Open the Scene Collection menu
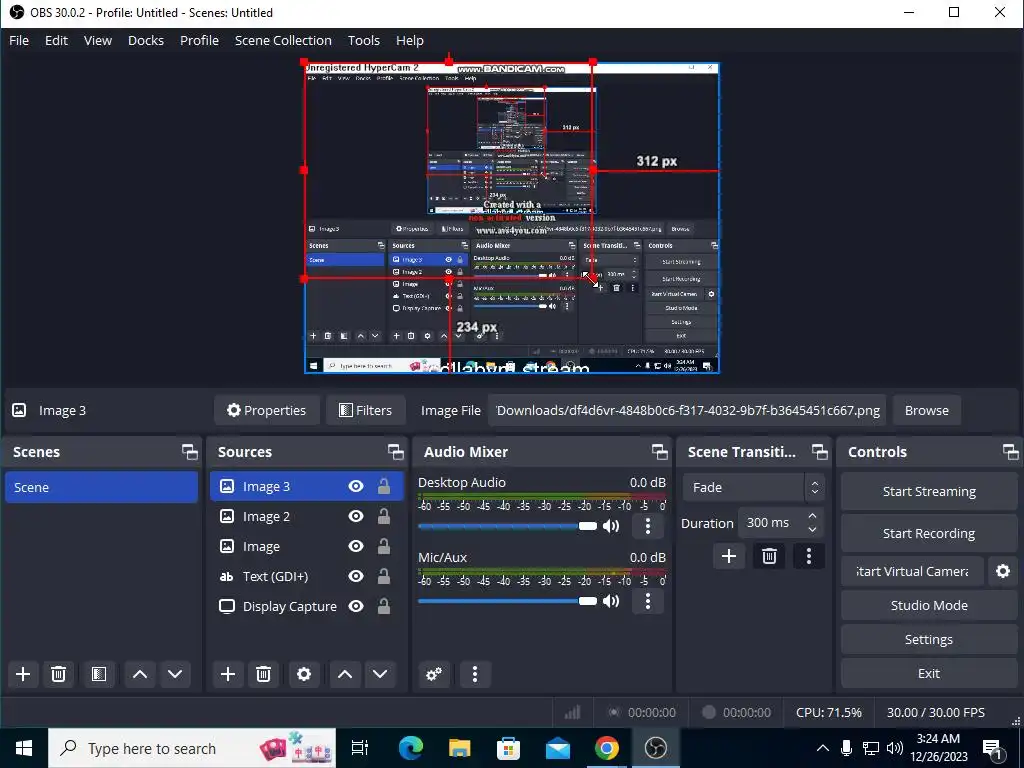This screenshot has width=1024, height=768. point(283,40)
